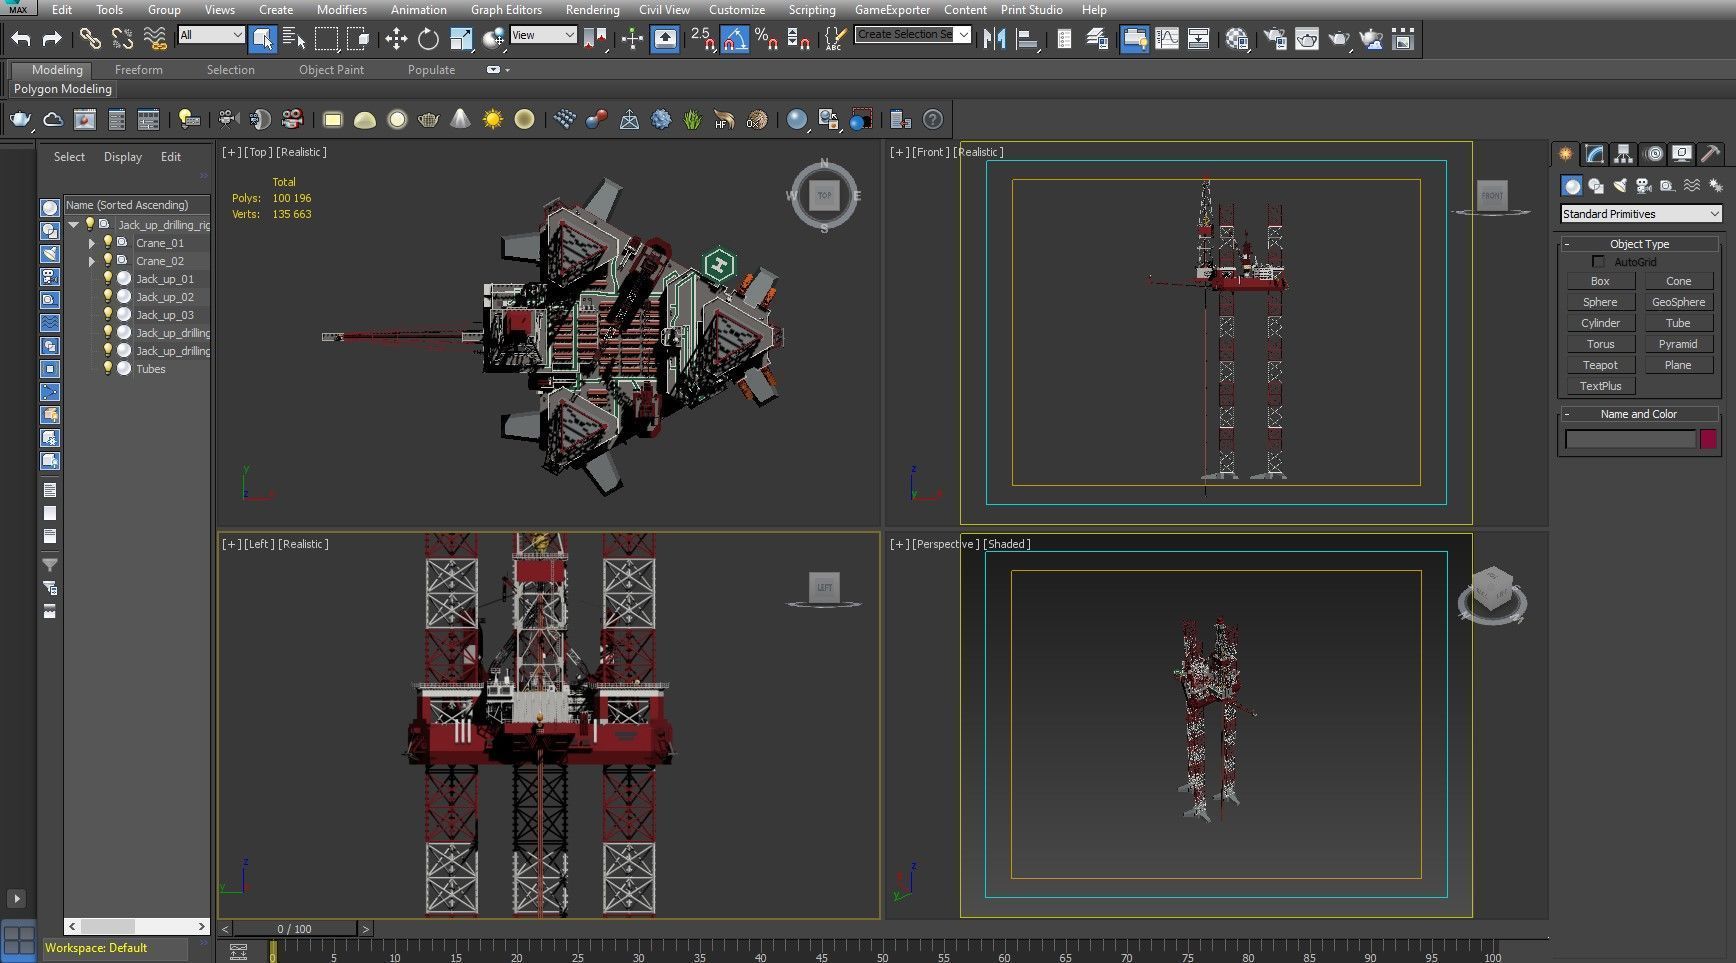This screenshot has width=1736, height=963.
Task: Click the TextPlus button
Action: tap(1600, 386)
